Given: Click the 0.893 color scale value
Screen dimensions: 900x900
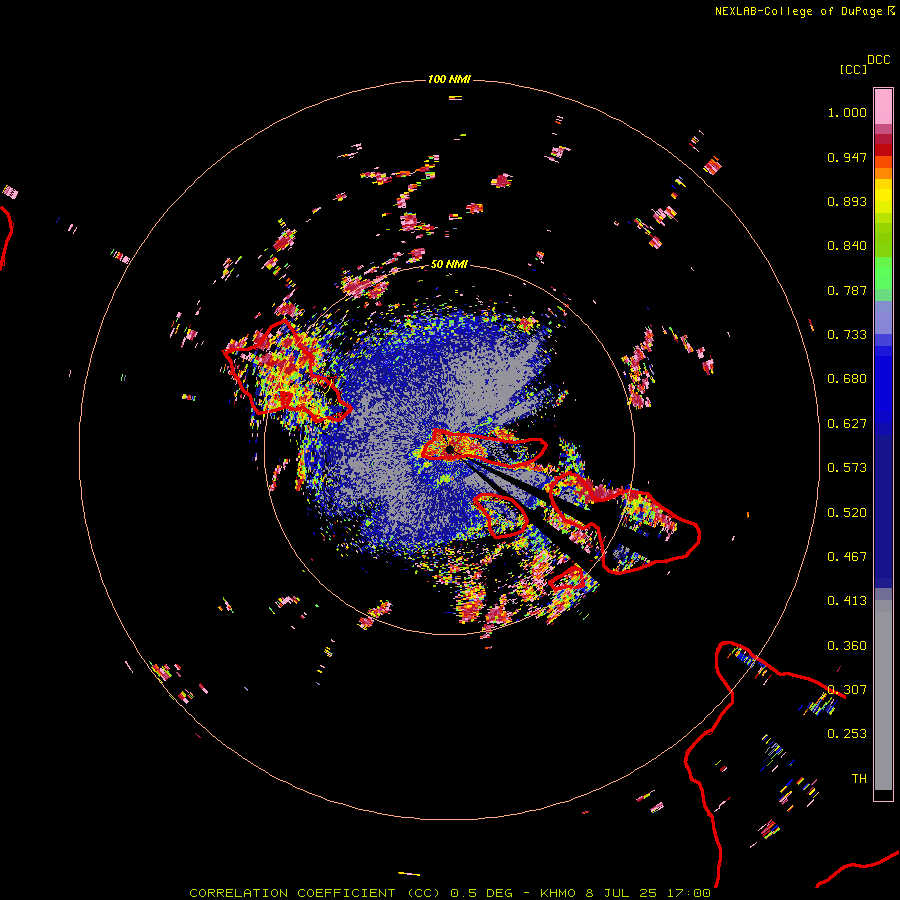Looking at the screenshot, I should click(x=847, y=201).
